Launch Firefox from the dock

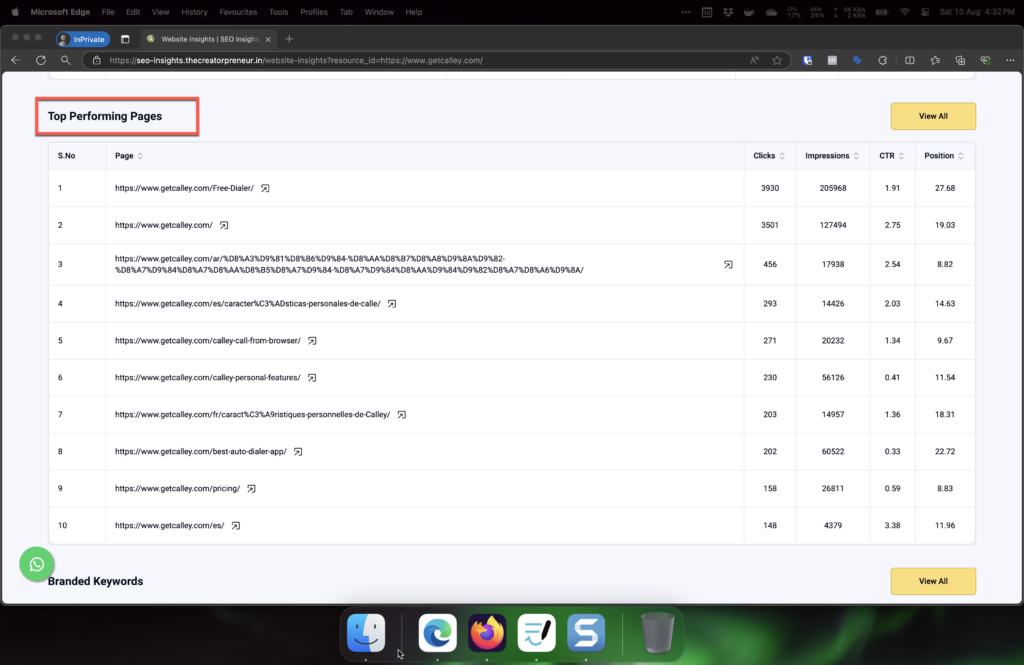(487, 632)
